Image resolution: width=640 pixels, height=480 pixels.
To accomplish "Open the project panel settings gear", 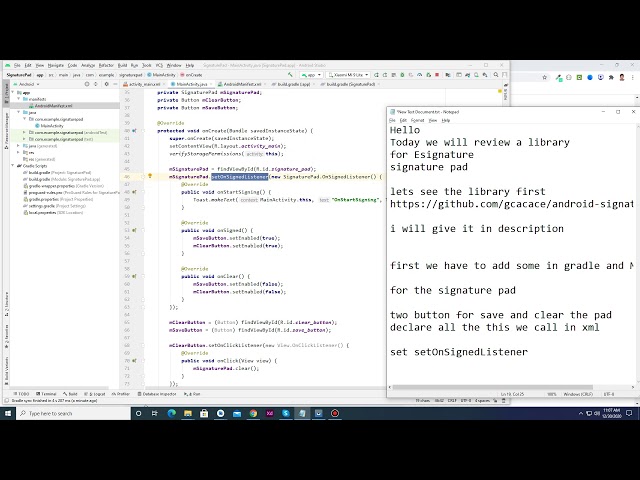I will pos(107,84).
